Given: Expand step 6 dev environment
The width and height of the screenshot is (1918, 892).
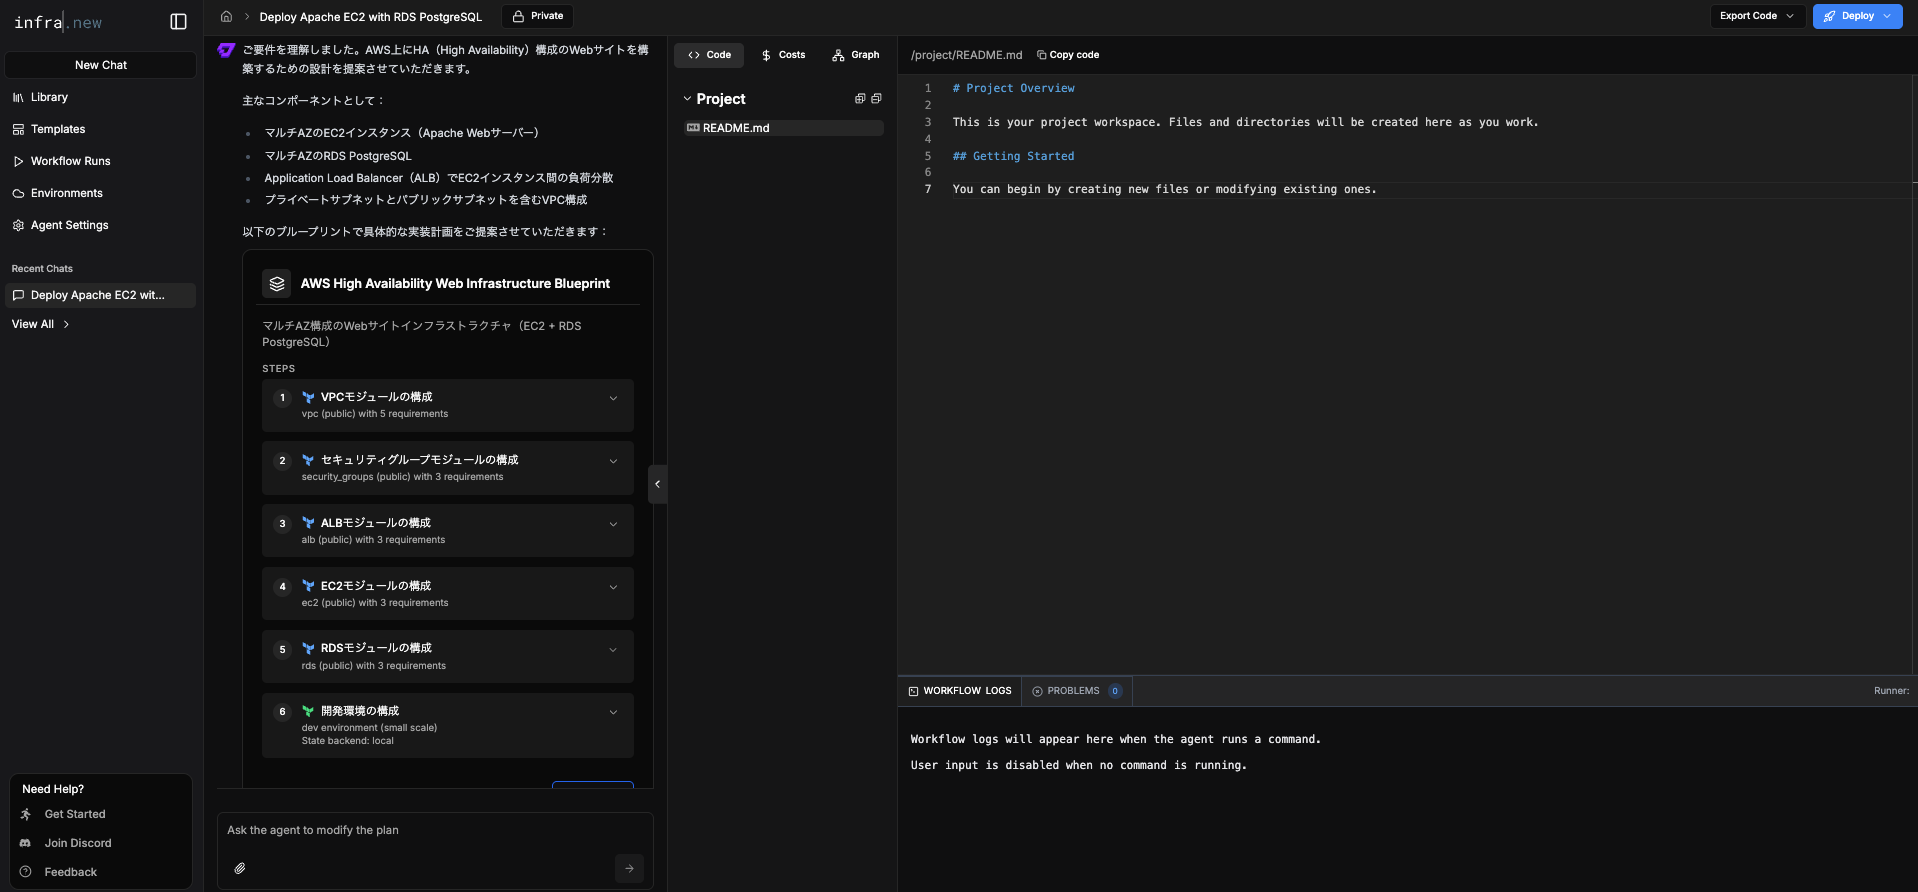Looking at the screenshot, I should coord(613,712).
